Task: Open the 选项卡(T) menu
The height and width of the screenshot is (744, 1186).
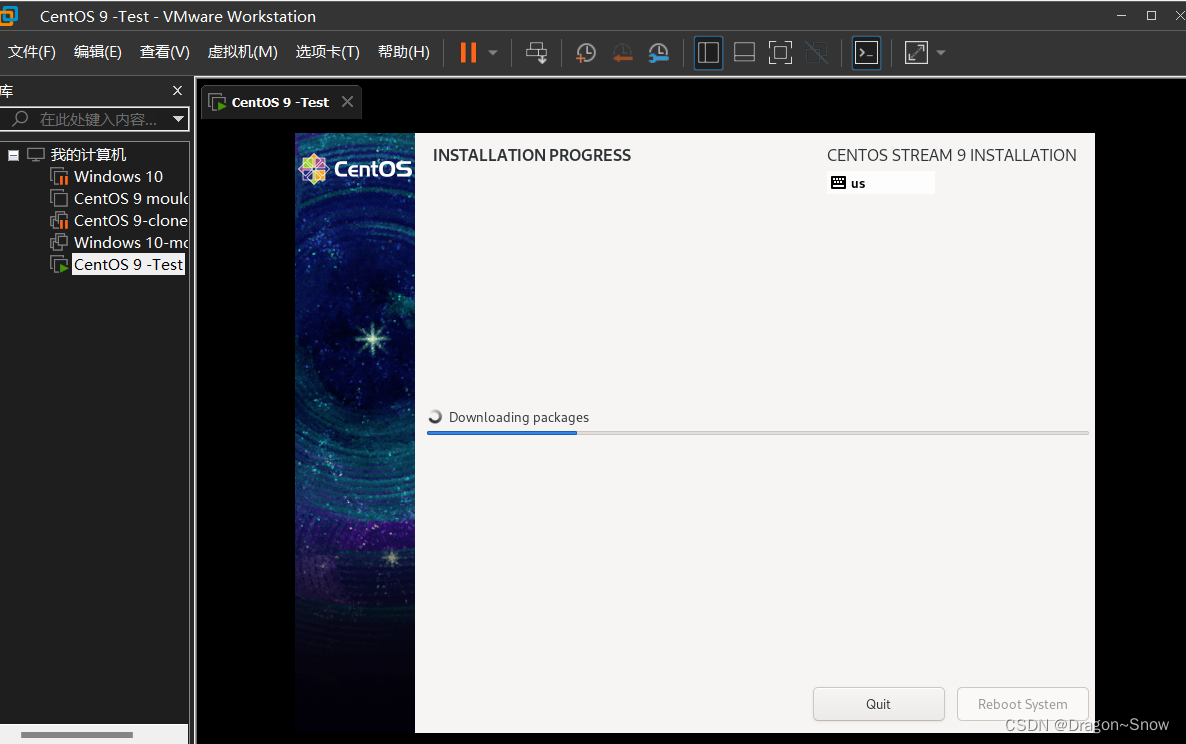Action: coord(328,51)
